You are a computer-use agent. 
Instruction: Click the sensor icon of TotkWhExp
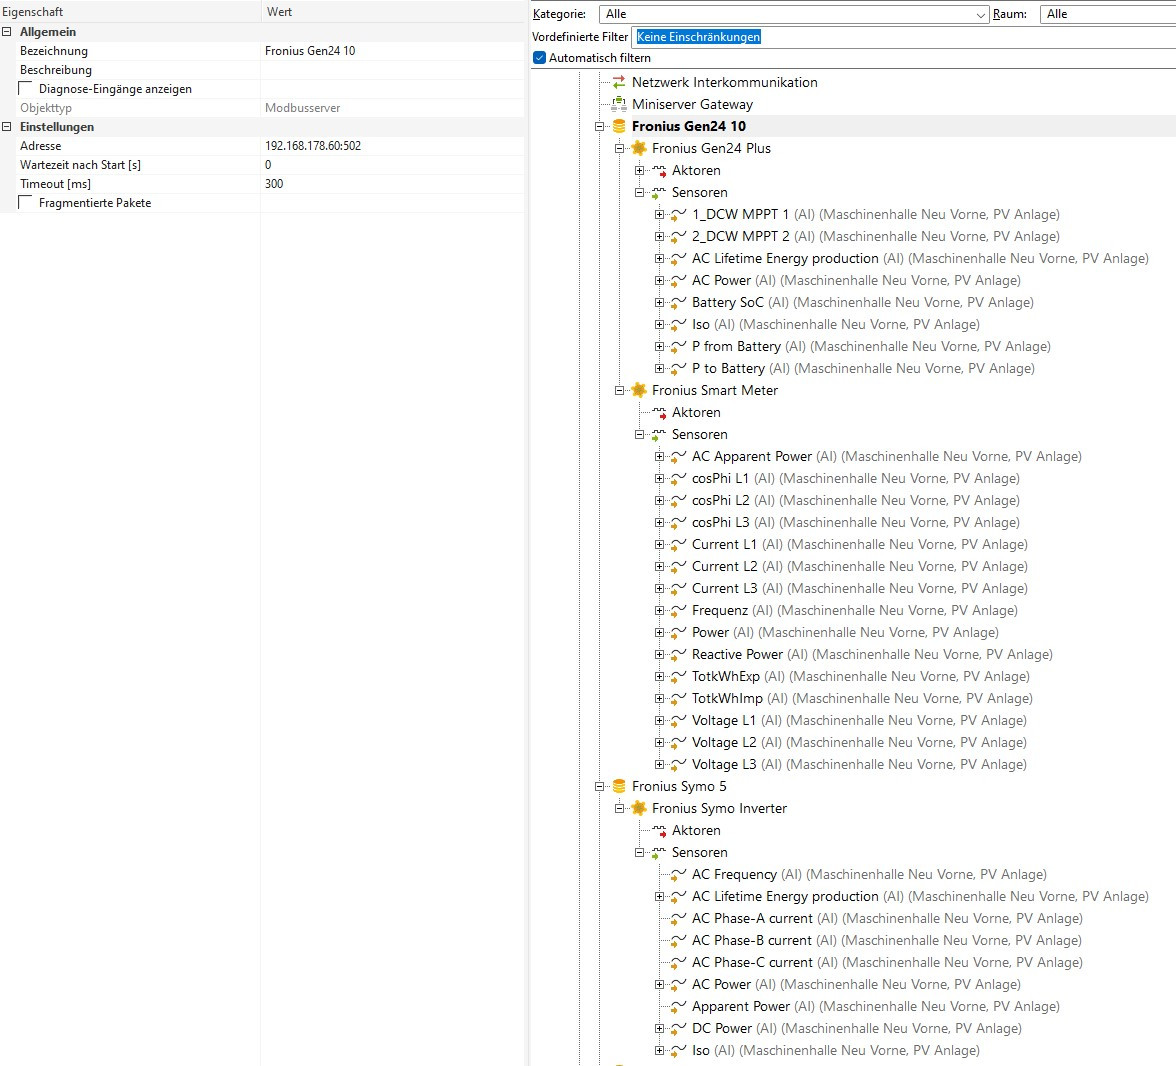[678, 677]
